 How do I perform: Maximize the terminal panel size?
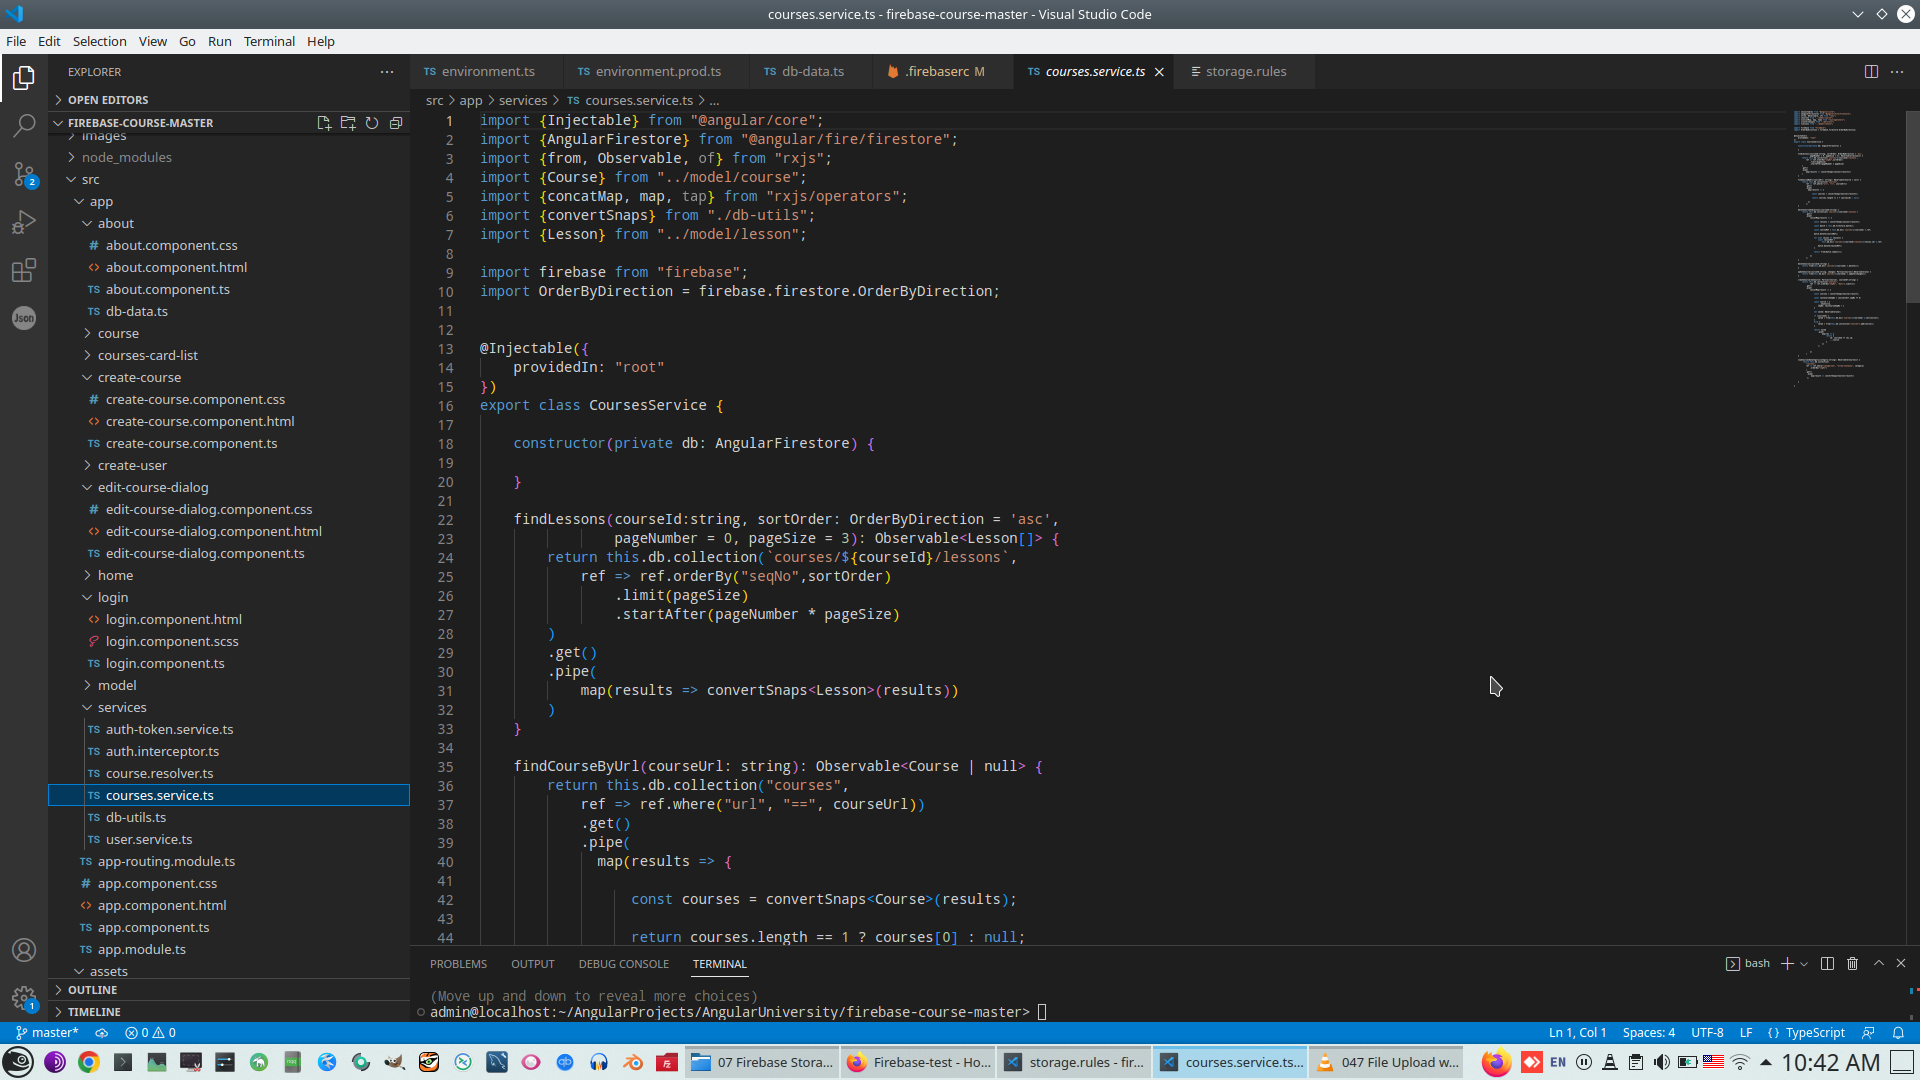(1879, 964)
